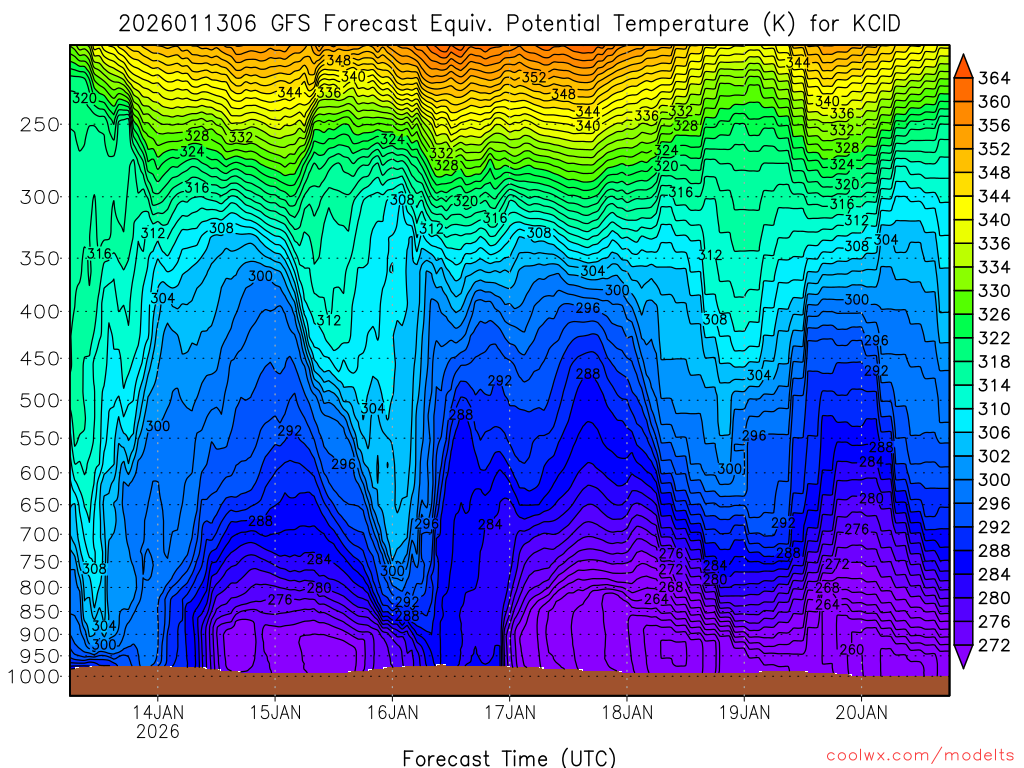Click the 364 value on the color scale
1024x768 pixels.
pyautogui.click(x=994, y=78)
